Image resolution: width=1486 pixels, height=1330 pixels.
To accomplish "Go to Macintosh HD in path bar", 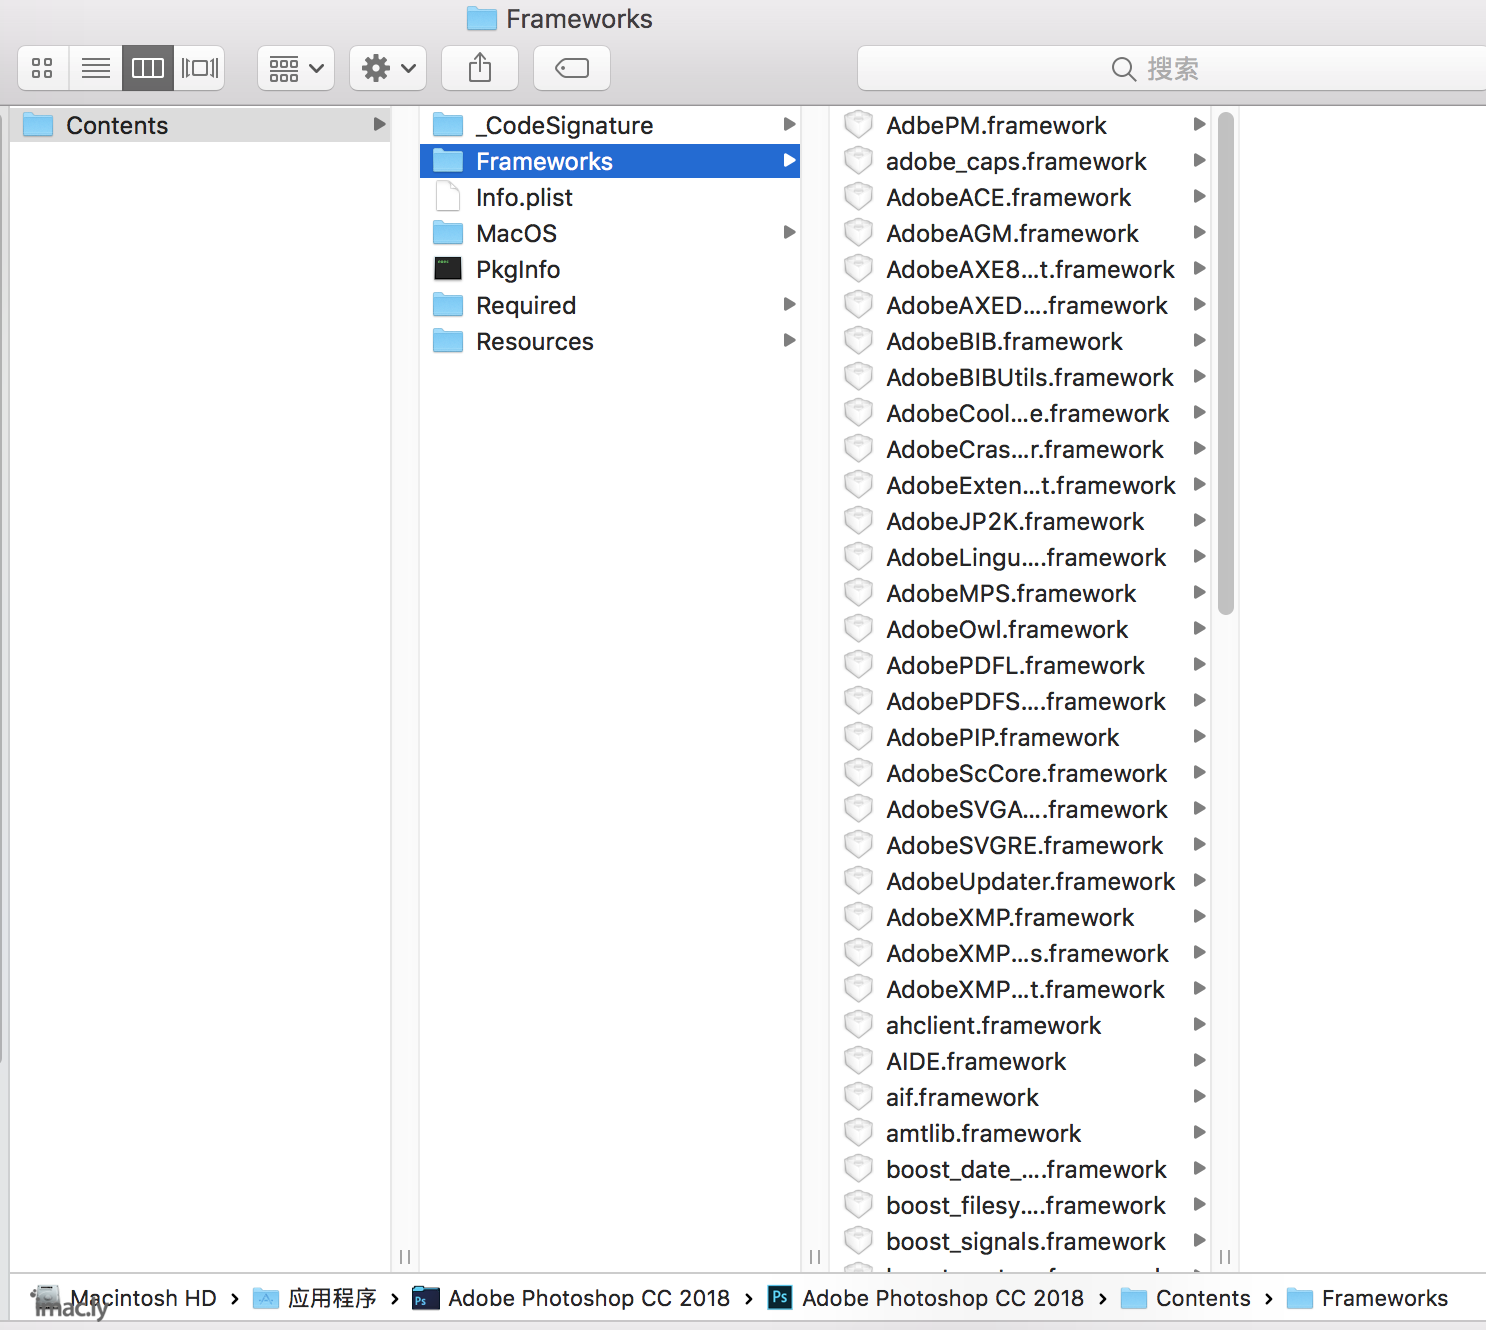I will 125,1298.
